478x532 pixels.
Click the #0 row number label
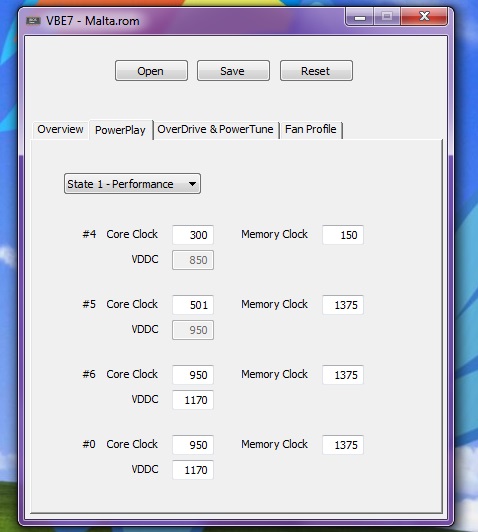[x=89, y=444]
